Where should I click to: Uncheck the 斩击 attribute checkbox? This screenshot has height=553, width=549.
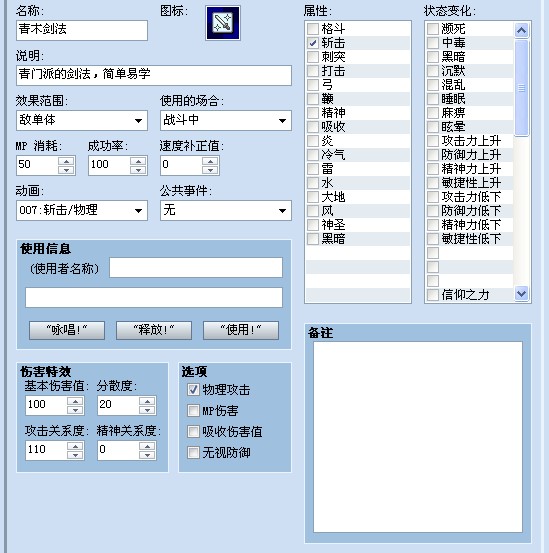click(313, 43)
